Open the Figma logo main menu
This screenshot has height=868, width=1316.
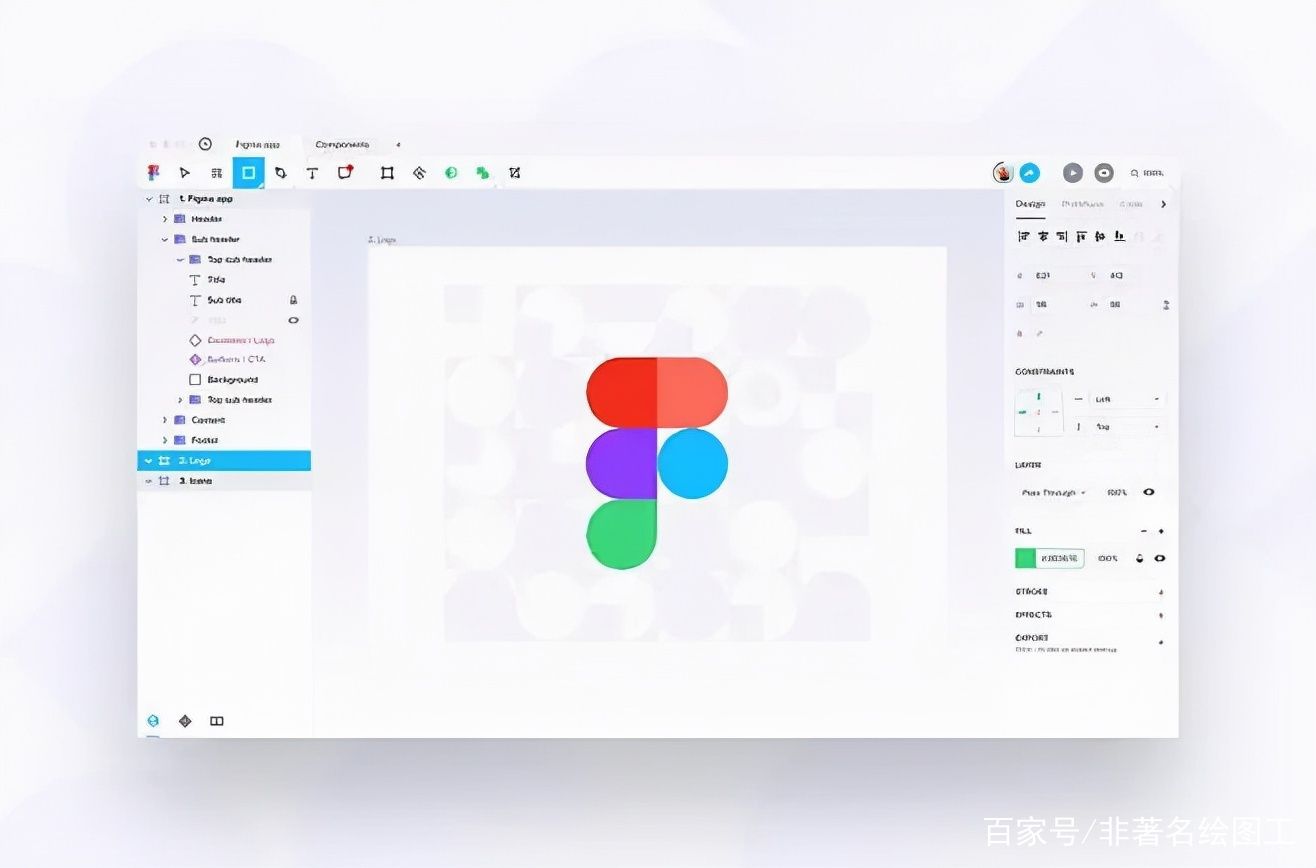coord(153,173)
